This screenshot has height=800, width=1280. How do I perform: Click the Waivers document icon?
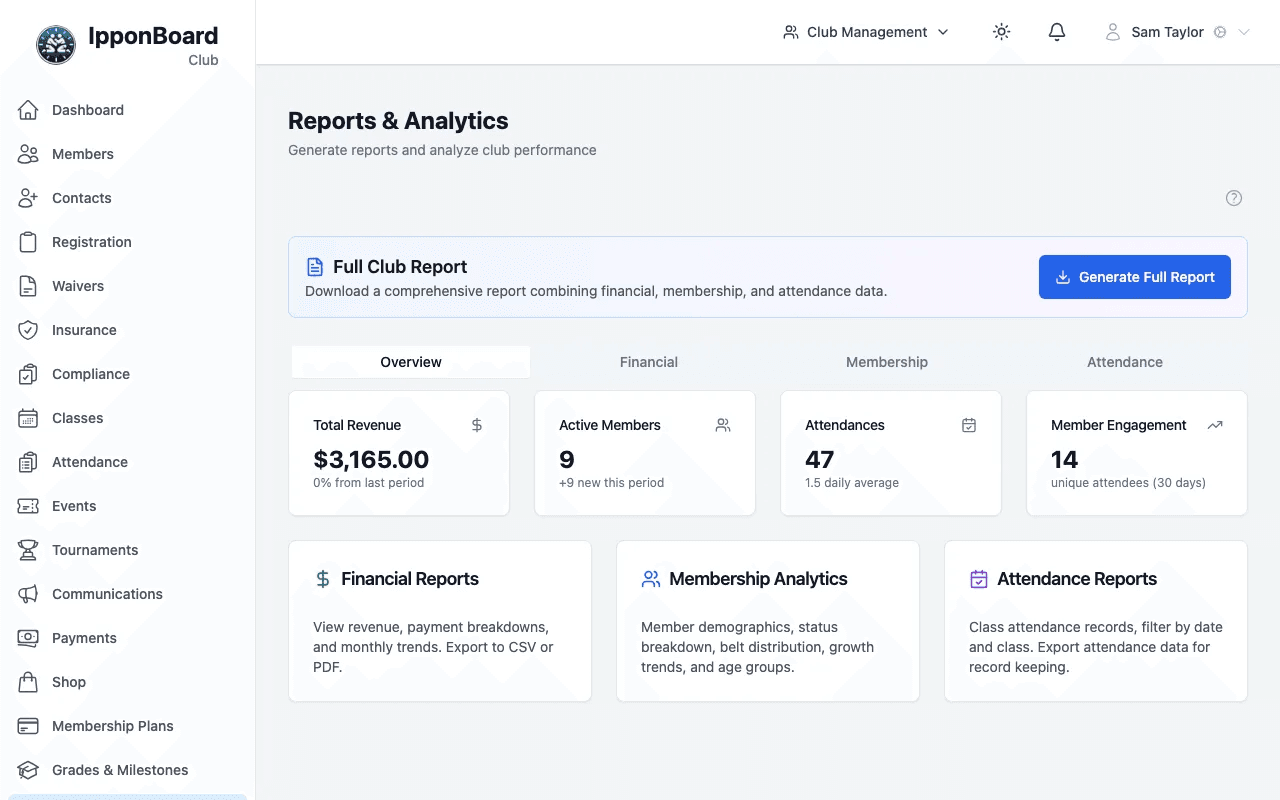[x=28, y=286]
